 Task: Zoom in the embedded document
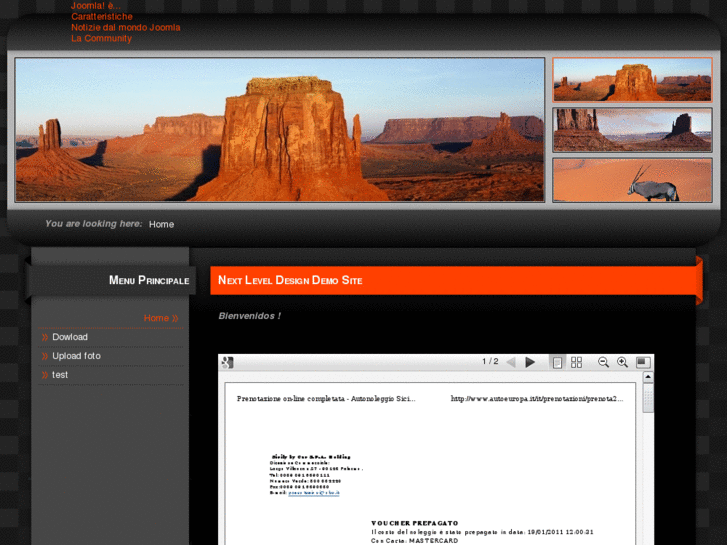click(622, 362)
